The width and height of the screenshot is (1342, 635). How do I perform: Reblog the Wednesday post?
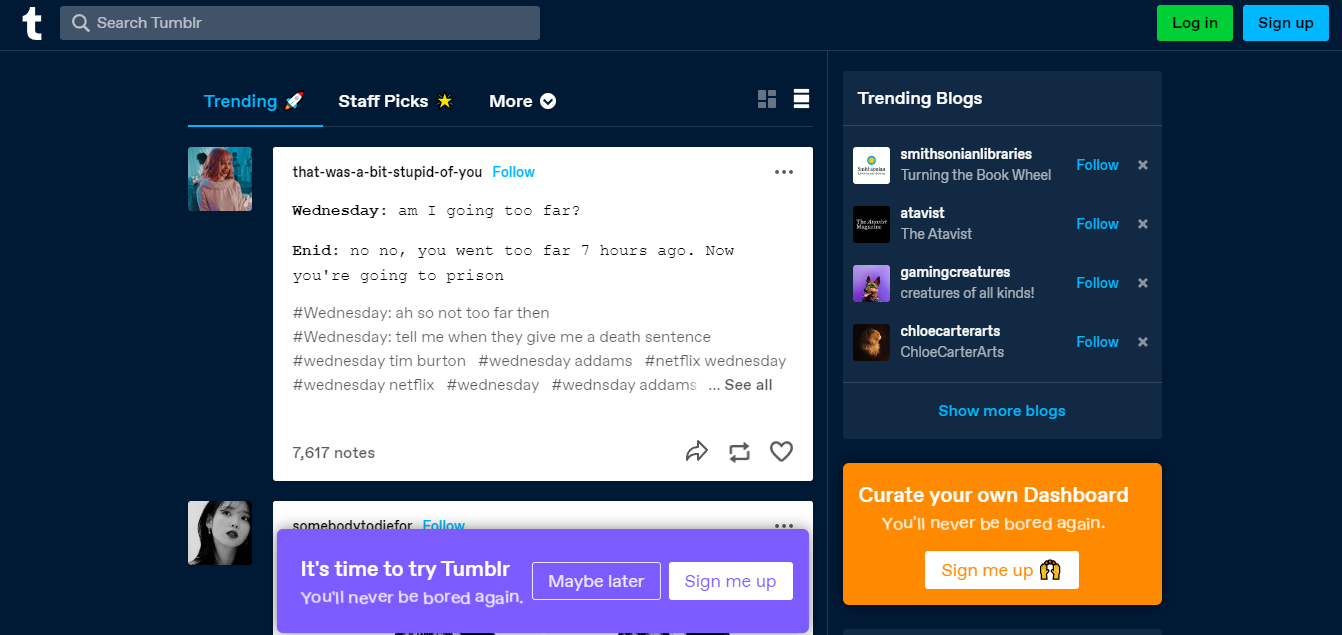(739, 452)
